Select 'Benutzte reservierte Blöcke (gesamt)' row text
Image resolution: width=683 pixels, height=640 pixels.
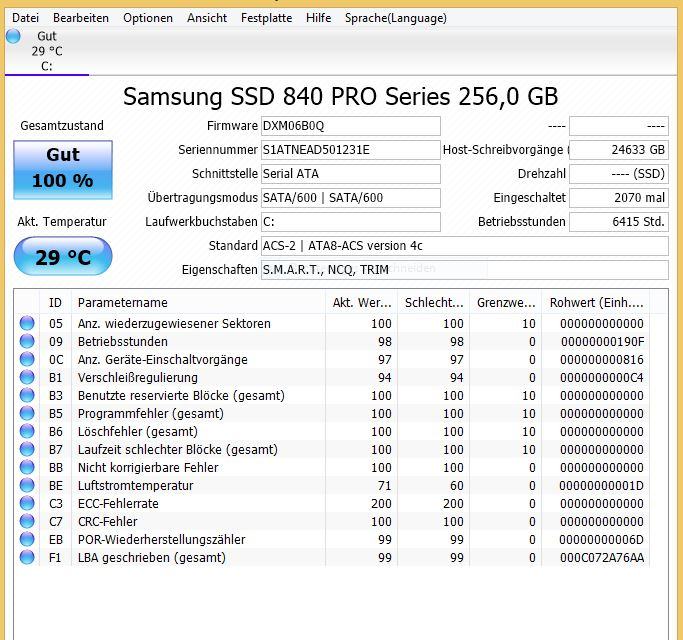pos(181,396)
